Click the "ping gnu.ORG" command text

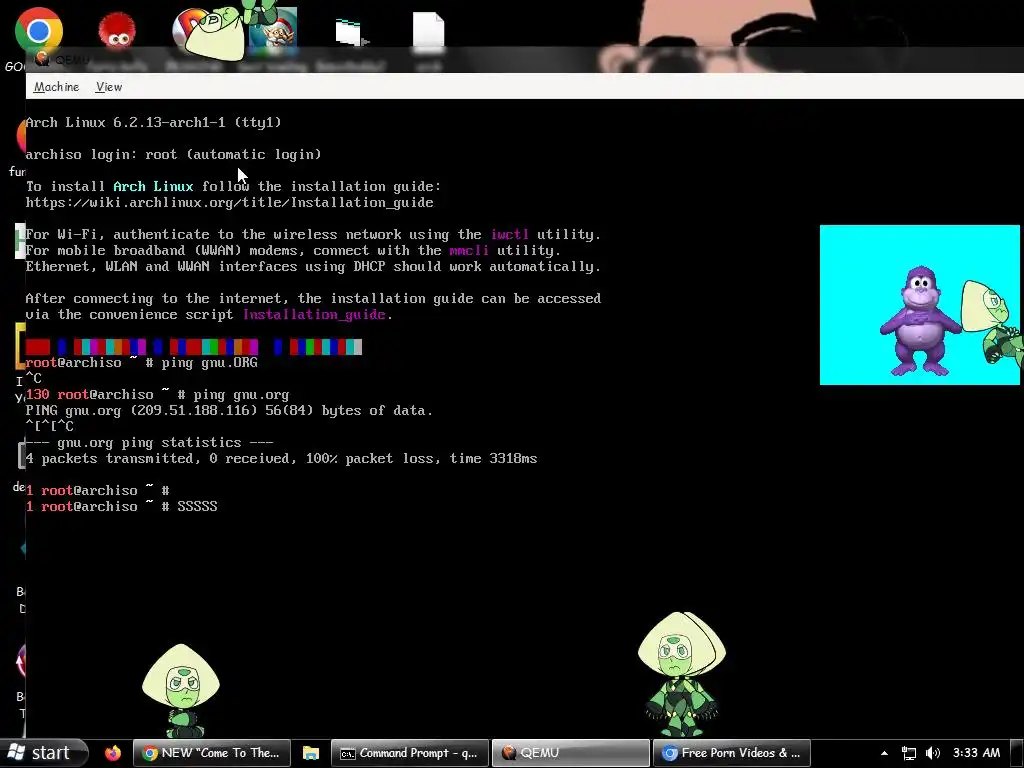pos(209,363)
